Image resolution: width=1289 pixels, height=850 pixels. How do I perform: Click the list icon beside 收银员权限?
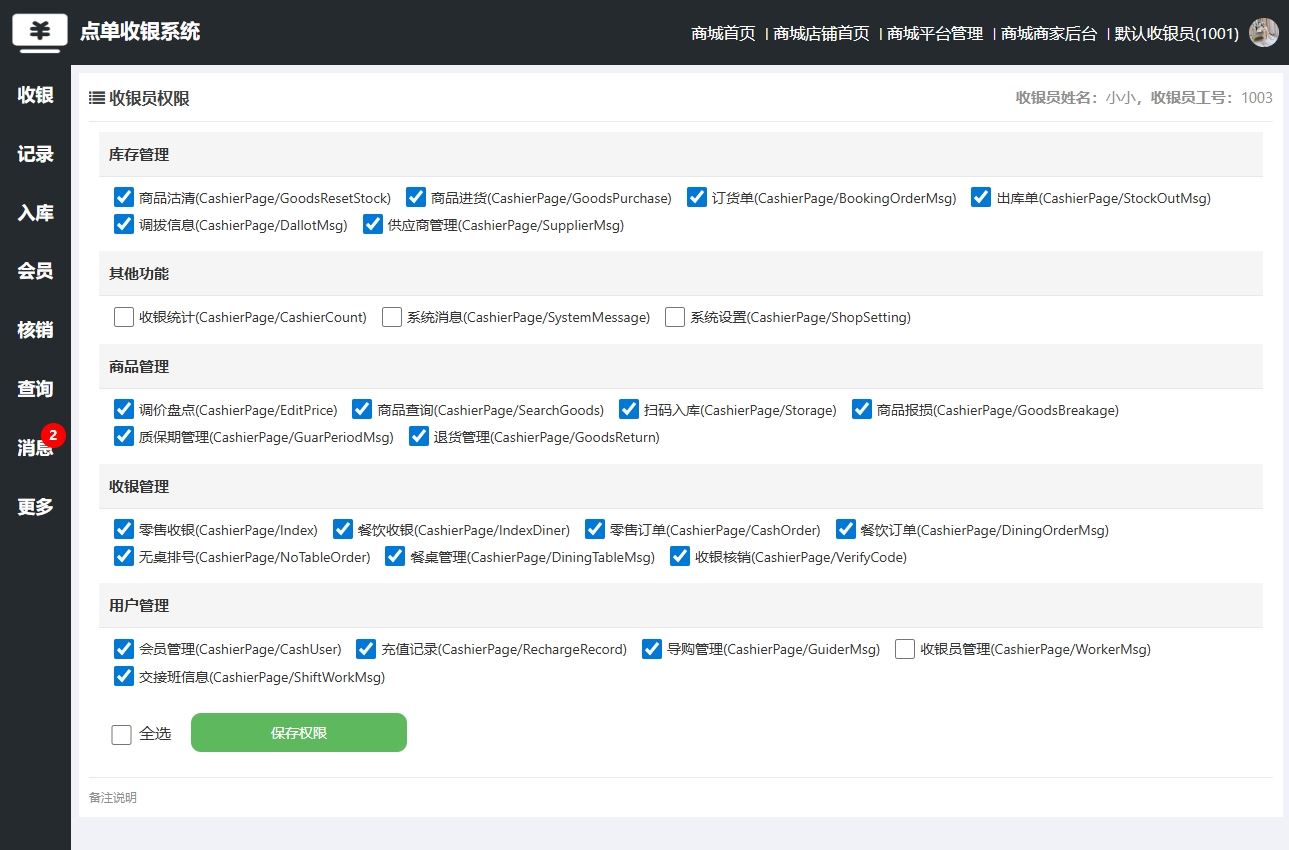coord(97,98)
